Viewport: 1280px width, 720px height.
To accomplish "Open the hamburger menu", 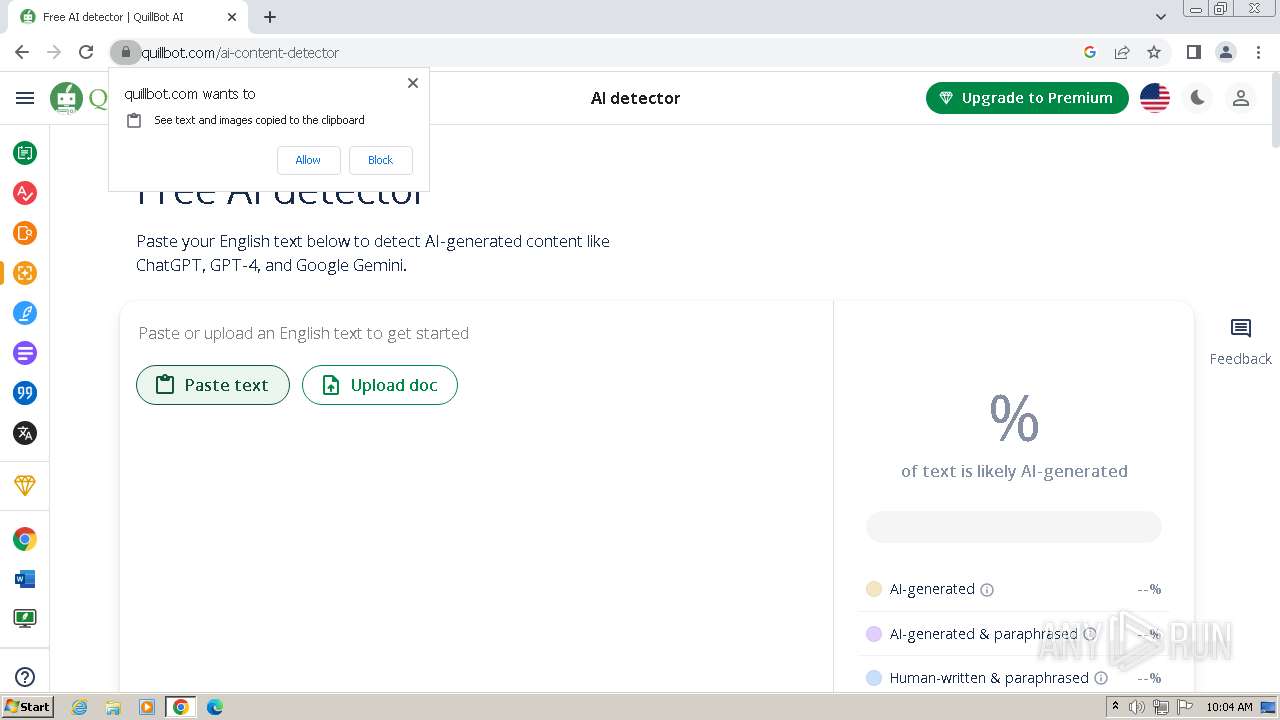I will (25, 98).
